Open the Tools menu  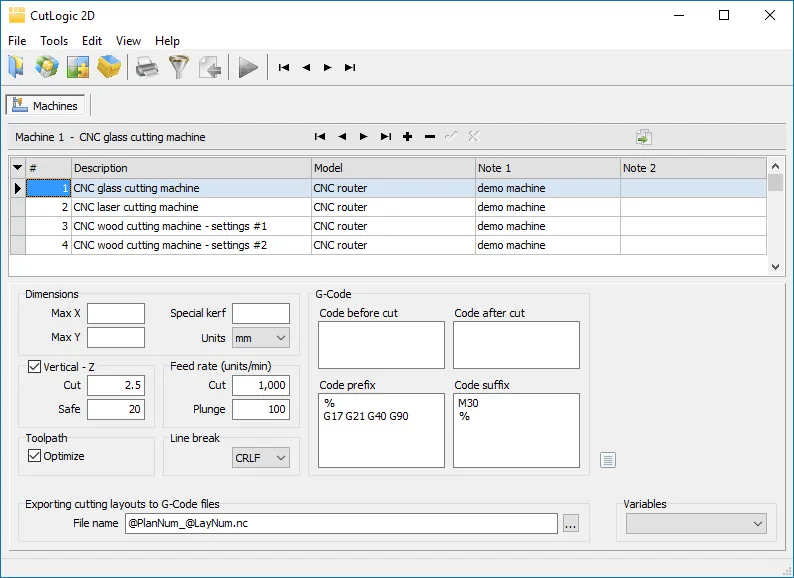click(54, 41)
